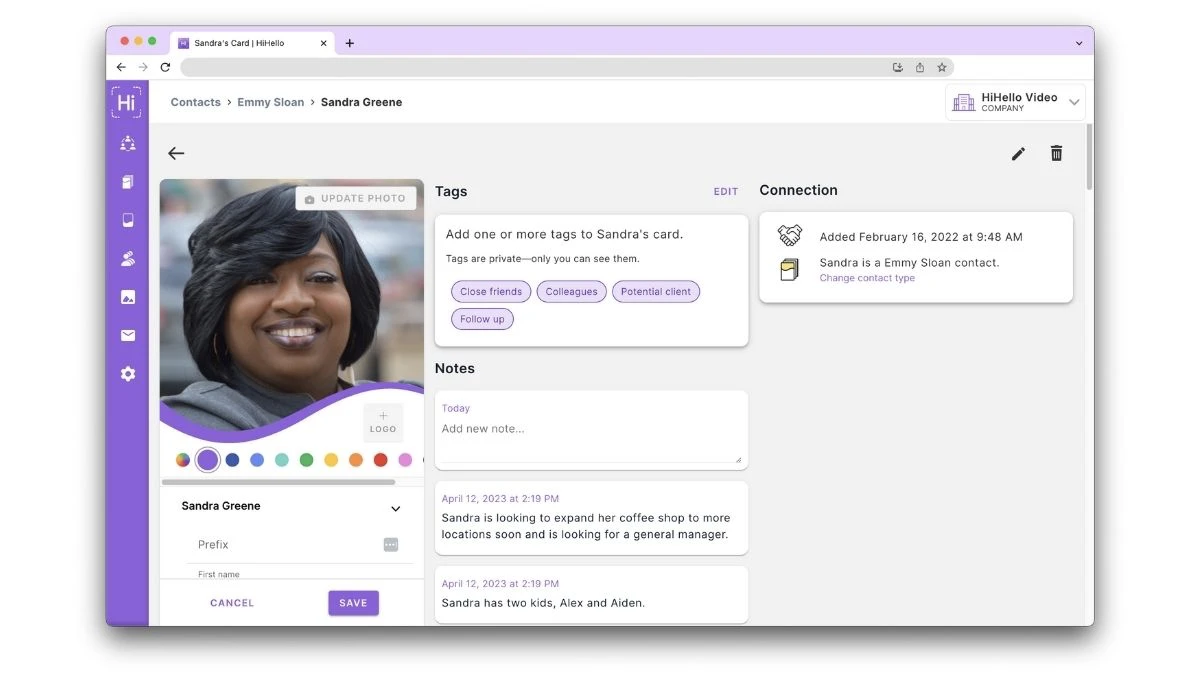The width and height of the screenshot is (1200, 677).
Task: Open the Contacts sharing icon in sidebar
Action: [127, 143]
